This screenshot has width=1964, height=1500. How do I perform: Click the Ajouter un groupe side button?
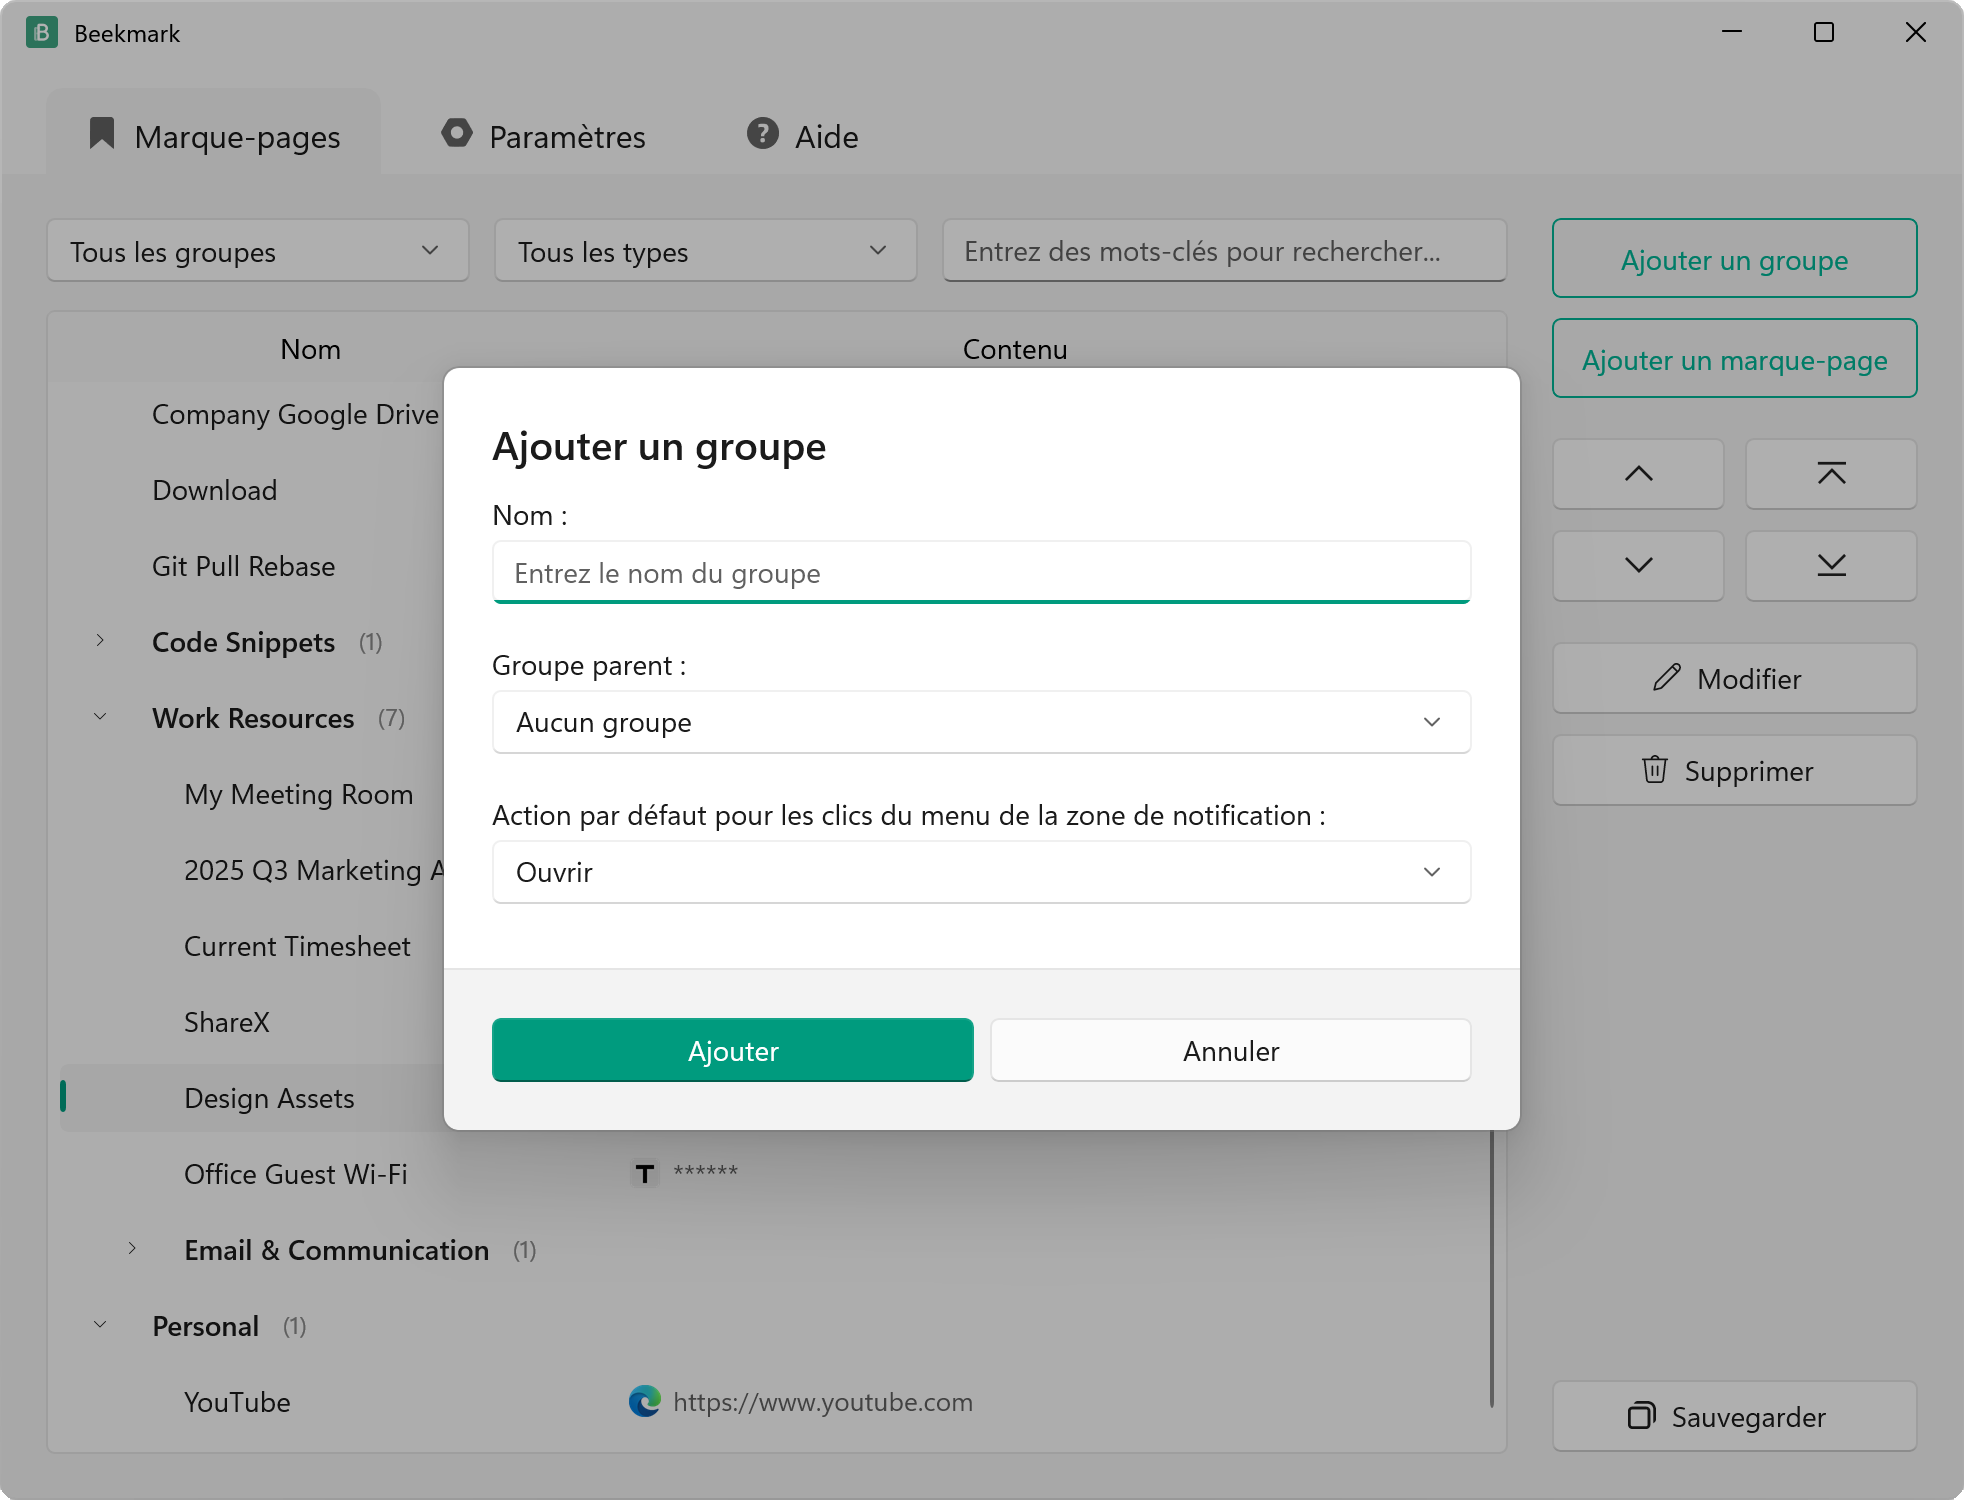pos(1735,259)
